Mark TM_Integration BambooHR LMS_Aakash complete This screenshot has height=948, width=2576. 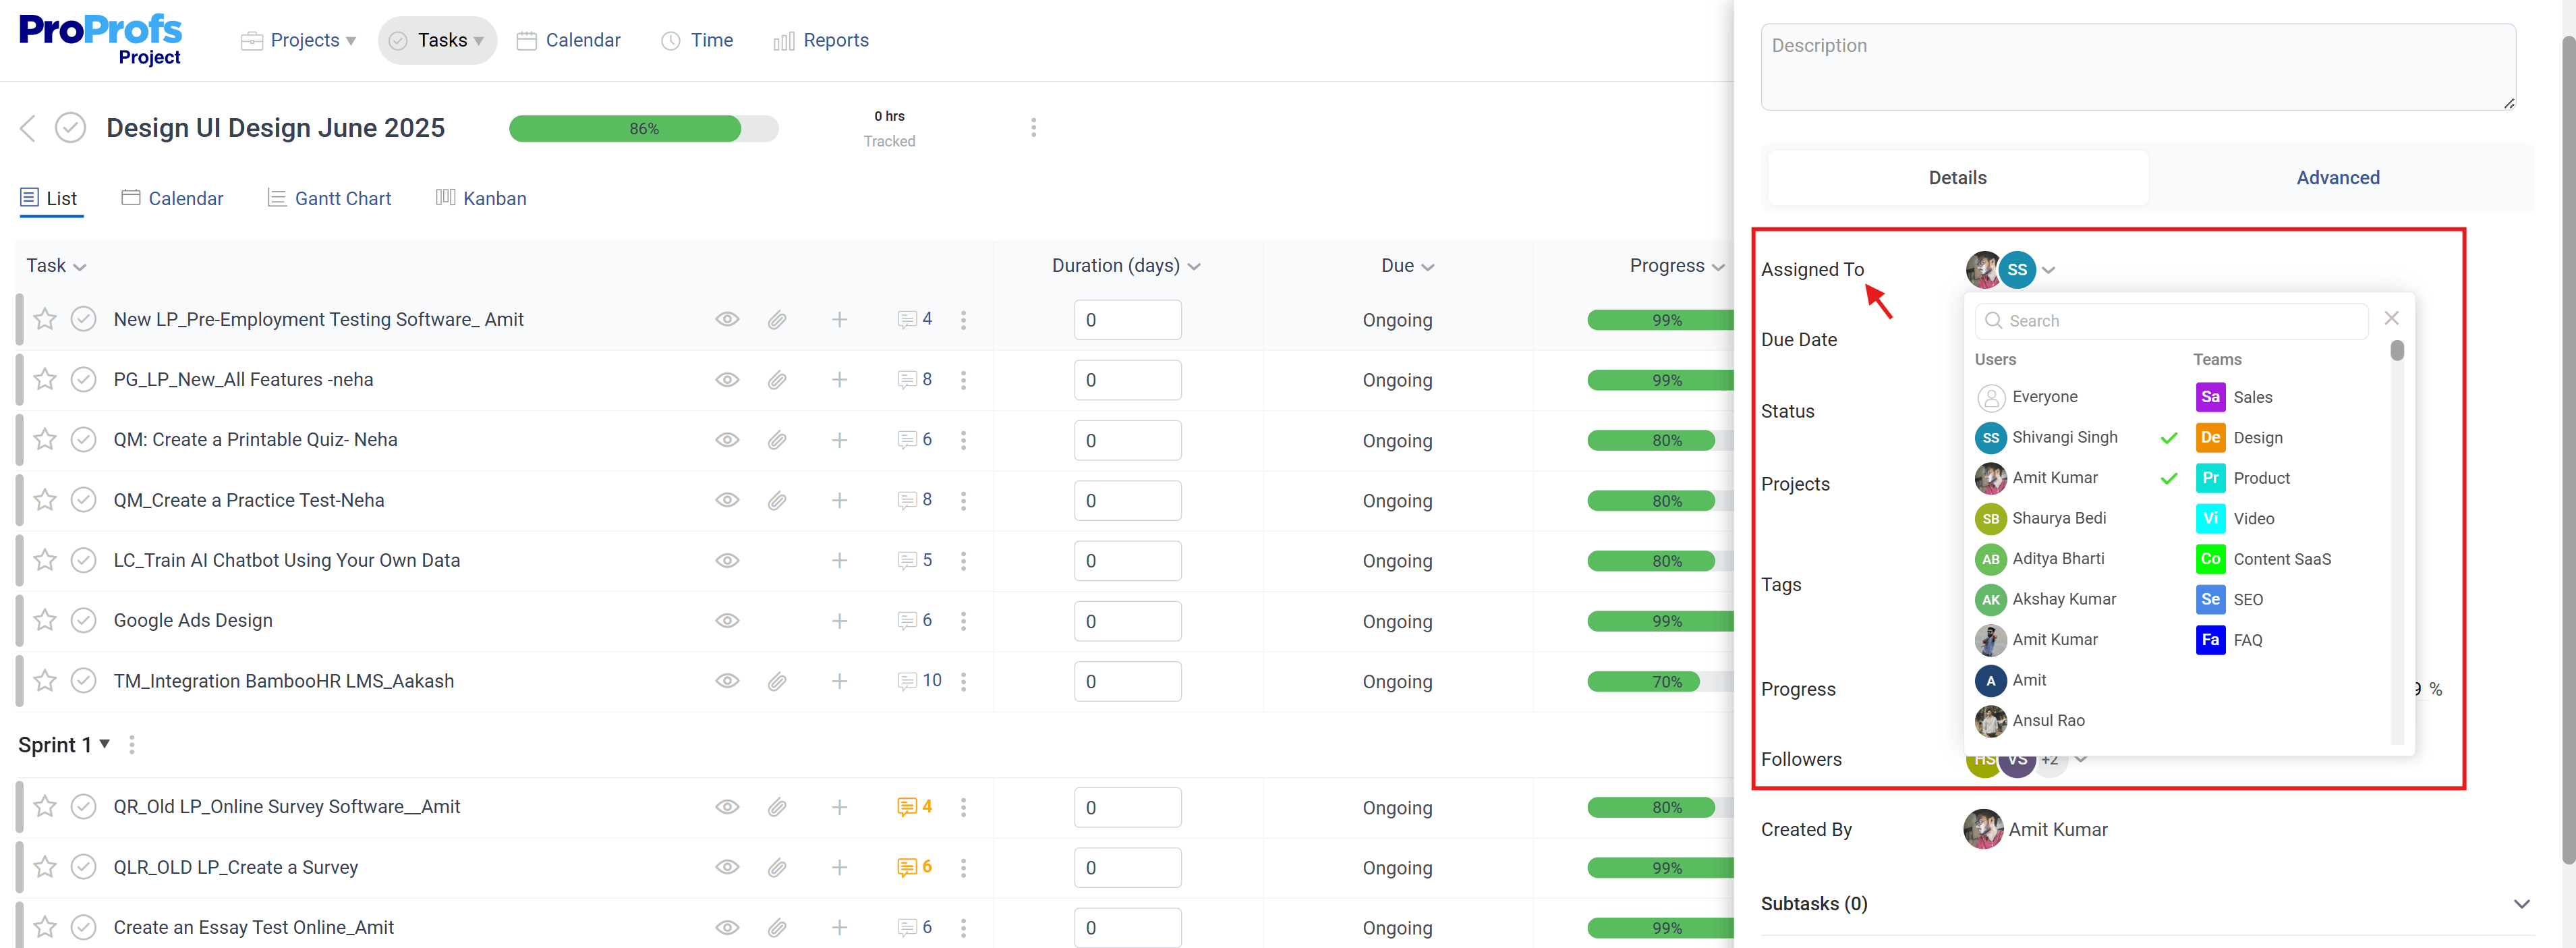point(84,681)
